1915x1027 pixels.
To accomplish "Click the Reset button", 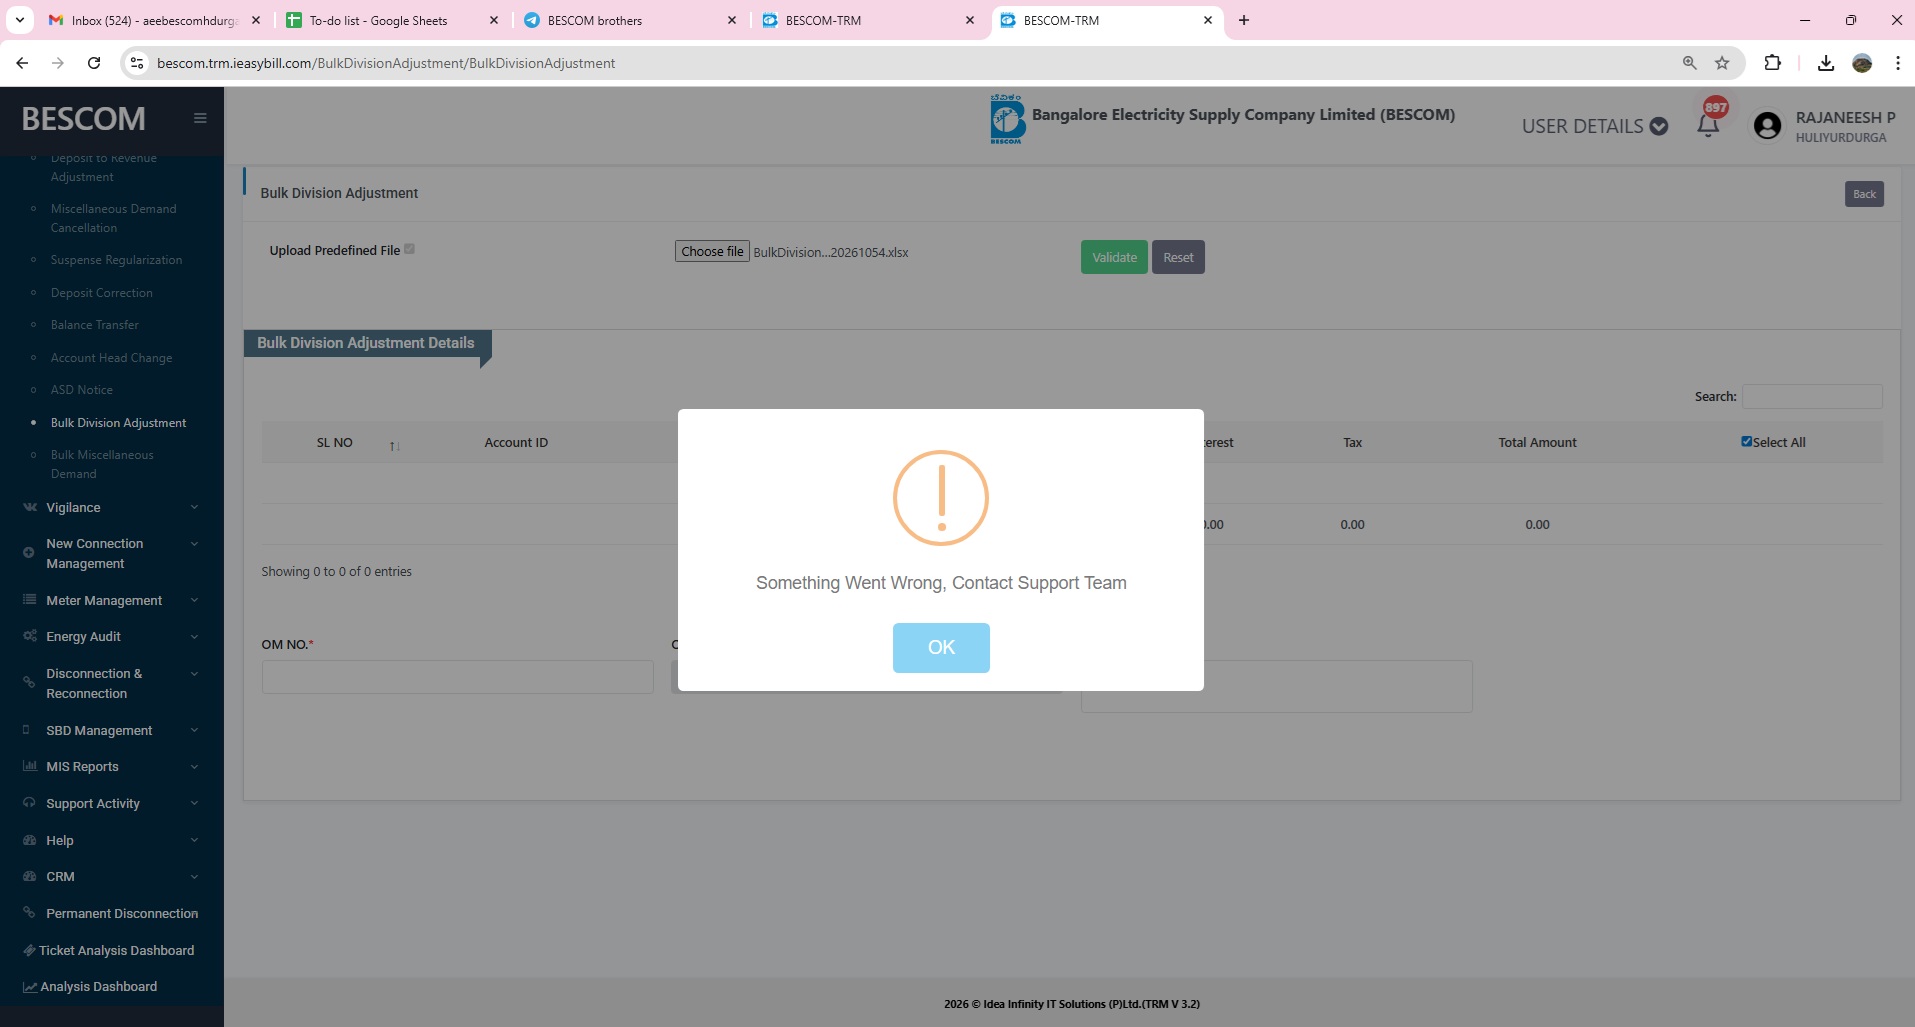I will click(x=1178, y=257).
